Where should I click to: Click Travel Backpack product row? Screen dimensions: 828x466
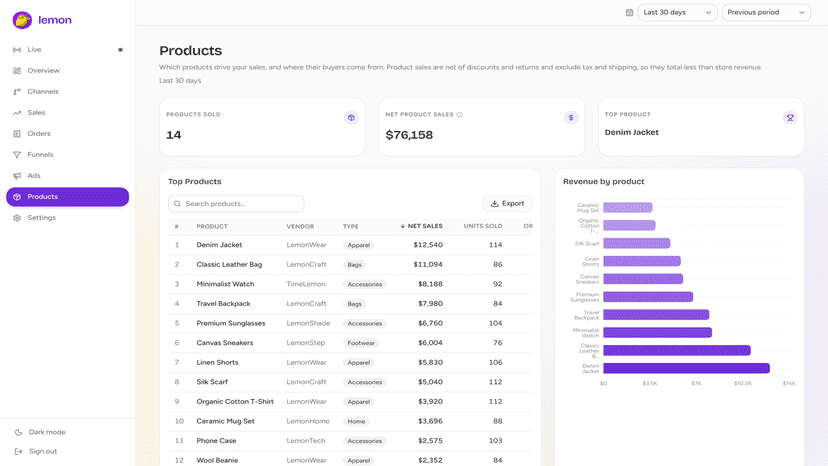(x=350, y=304)
